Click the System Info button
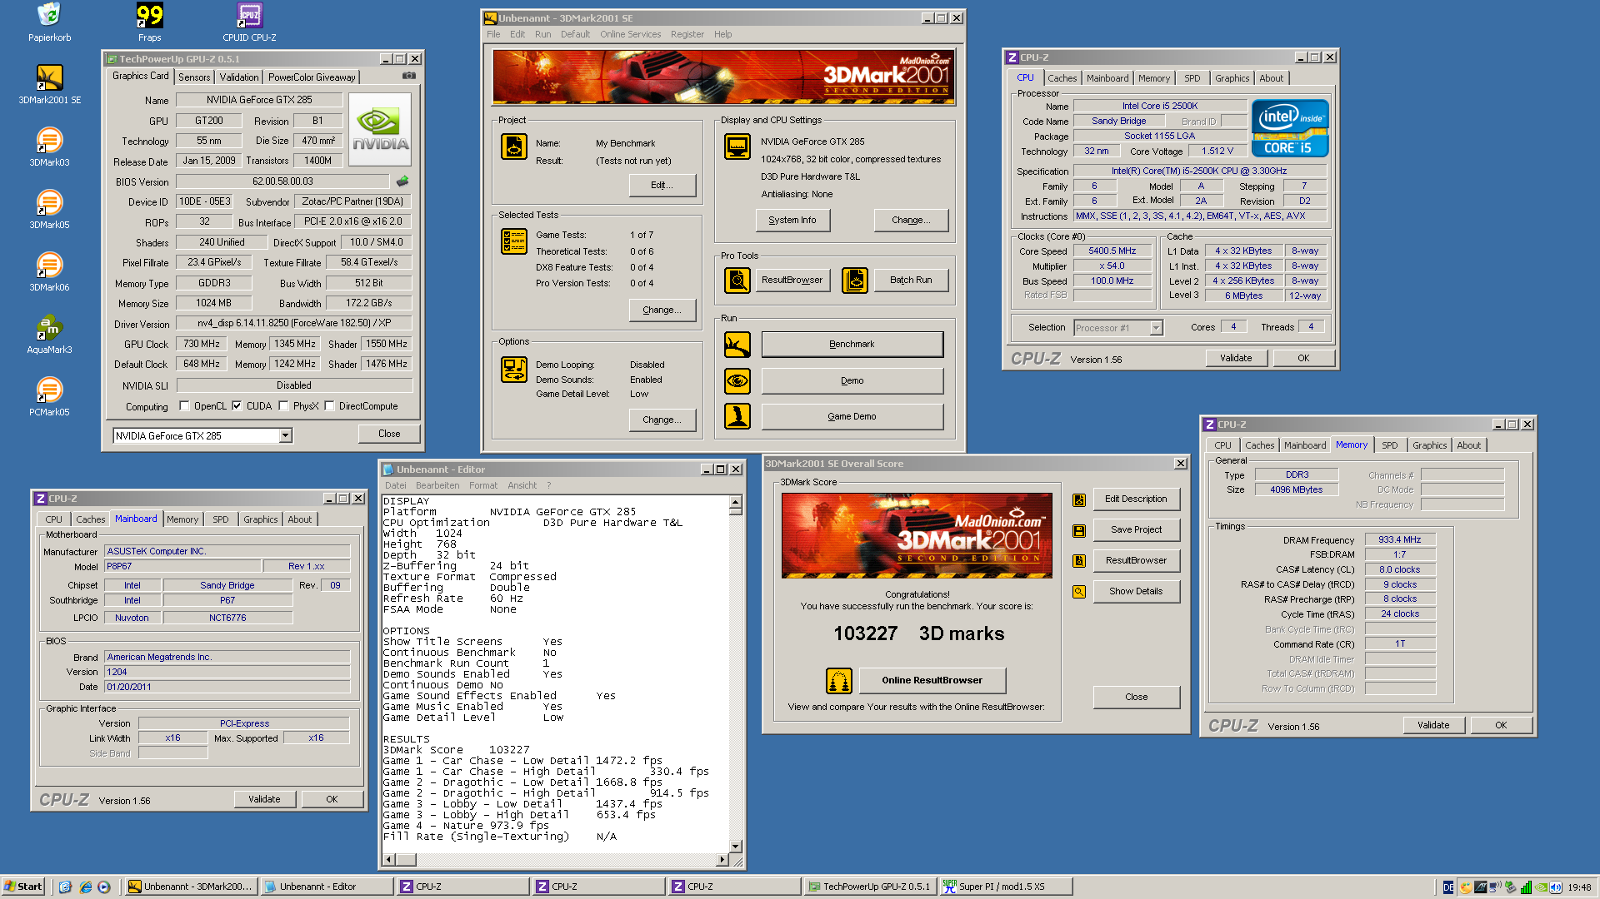 (x=792, y=220)
